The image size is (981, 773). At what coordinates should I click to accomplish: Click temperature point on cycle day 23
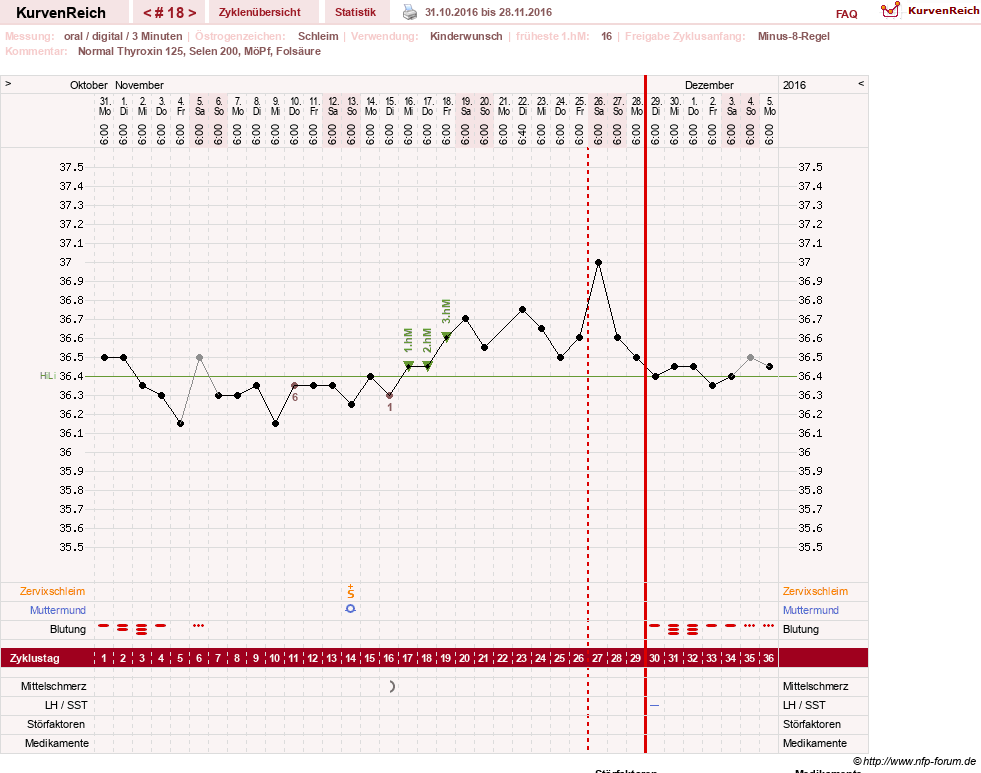(522, 310)
